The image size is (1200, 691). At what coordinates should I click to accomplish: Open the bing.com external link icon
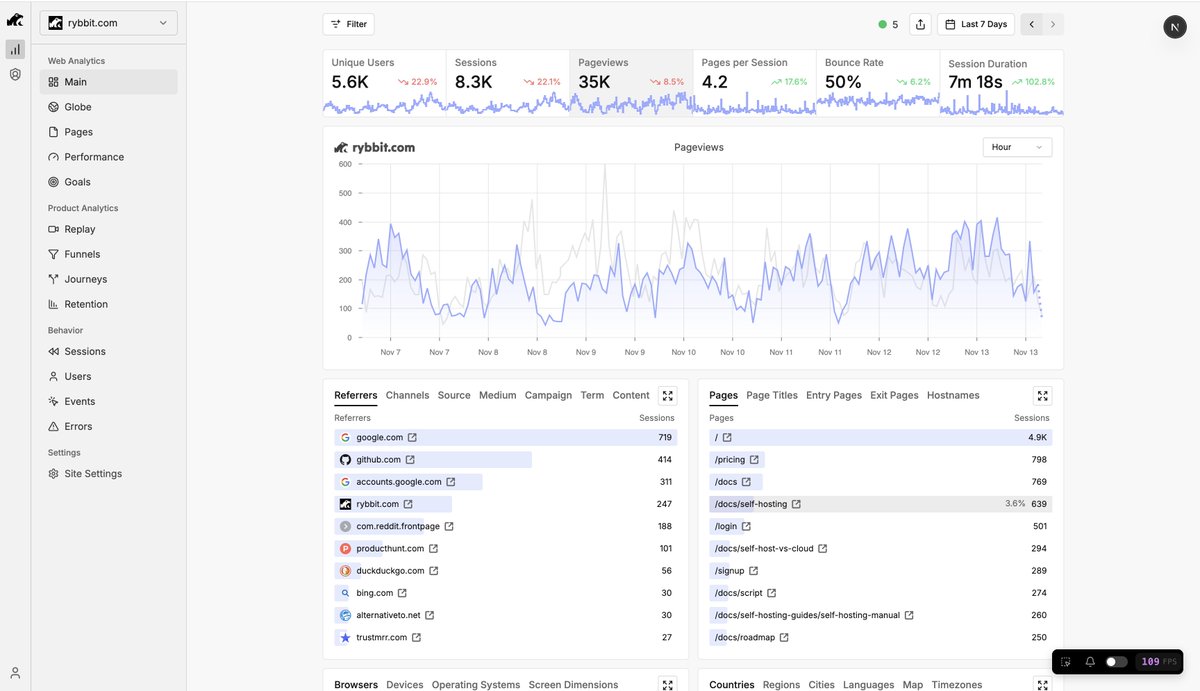[x=402, y=593]
